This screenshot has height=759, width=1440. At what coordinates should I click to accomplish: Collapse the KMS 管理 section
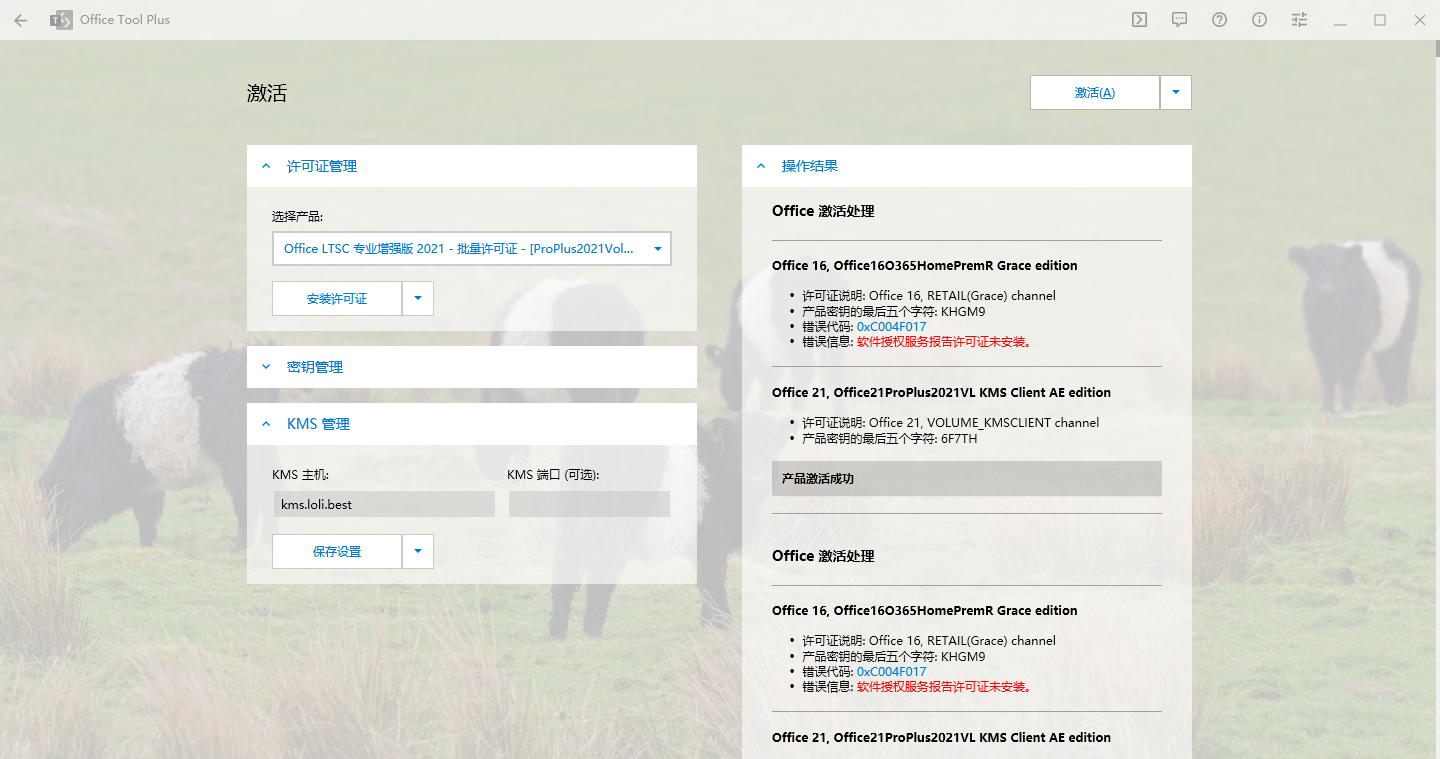[x=266, y=424]
